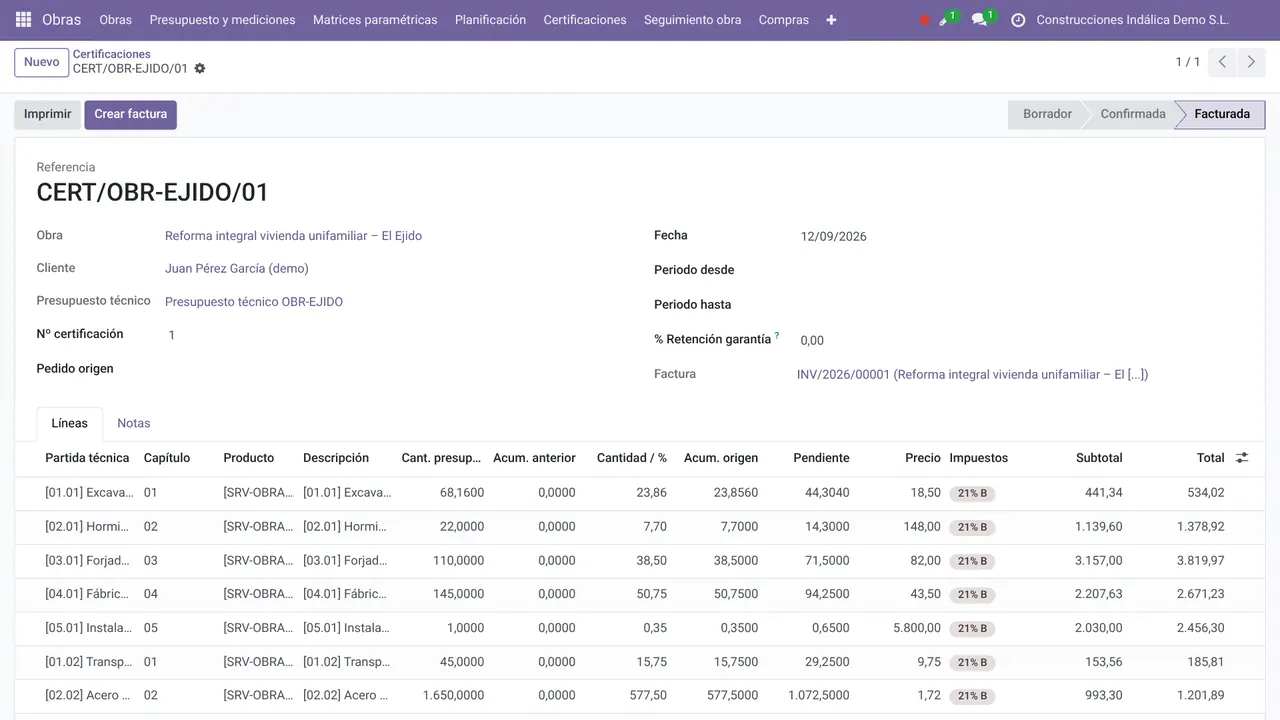Image resolution: width=1280 pixels, height=720 pixels.
Task: Open the row starting with [03.01] Forjad
Action: (640, 561)
